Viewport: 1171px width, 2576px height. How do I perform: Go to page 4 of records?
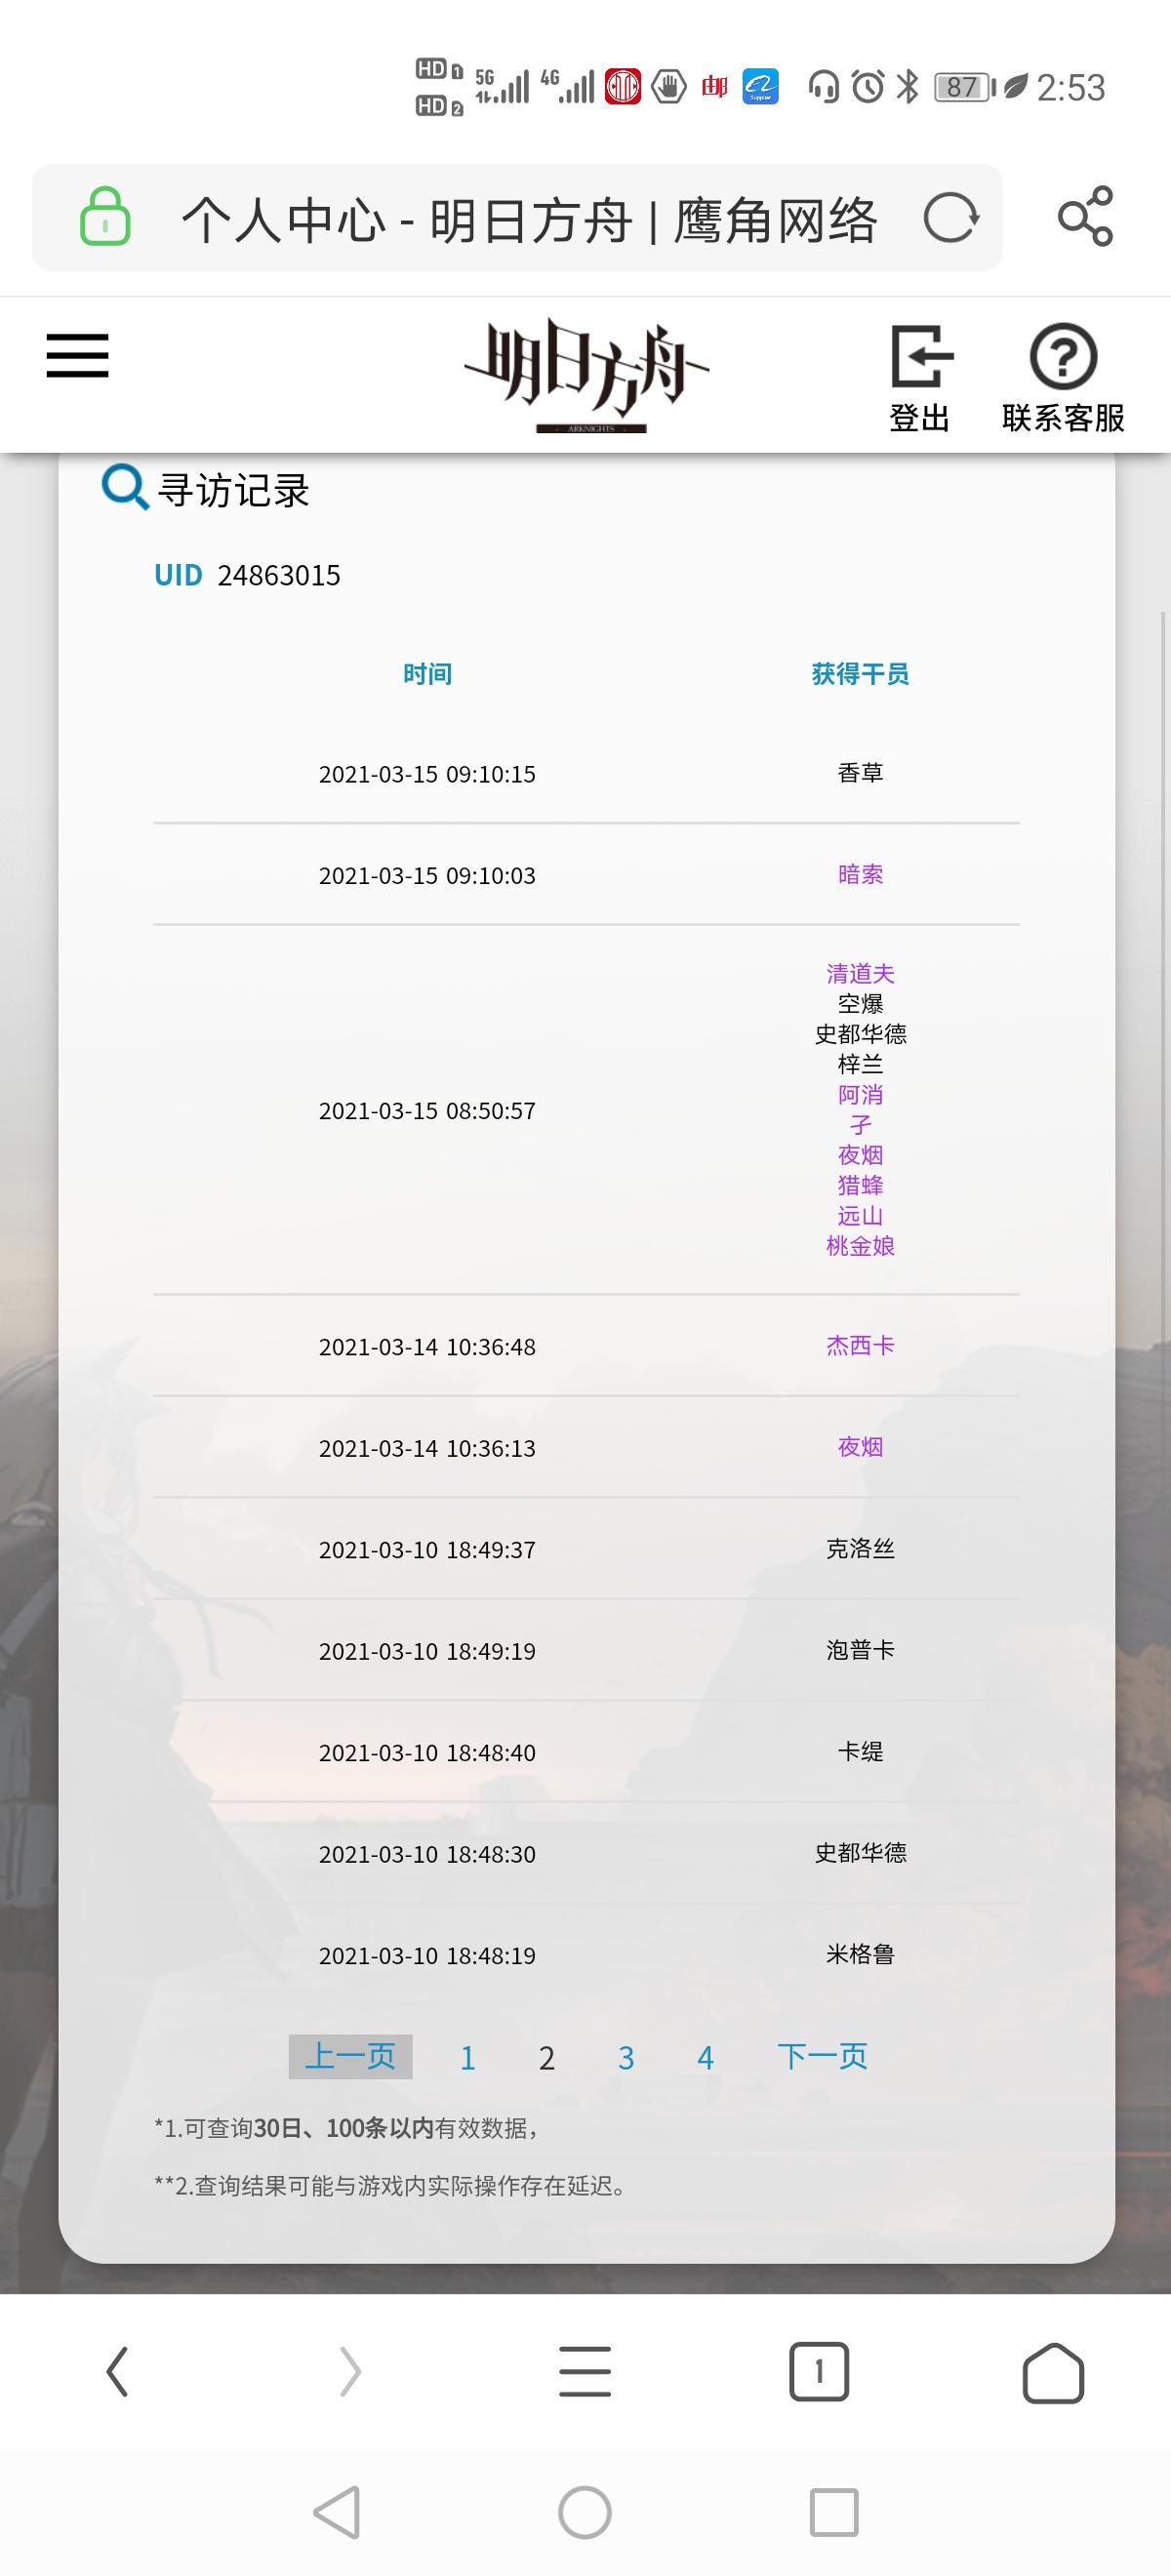tap(705, 2058)
